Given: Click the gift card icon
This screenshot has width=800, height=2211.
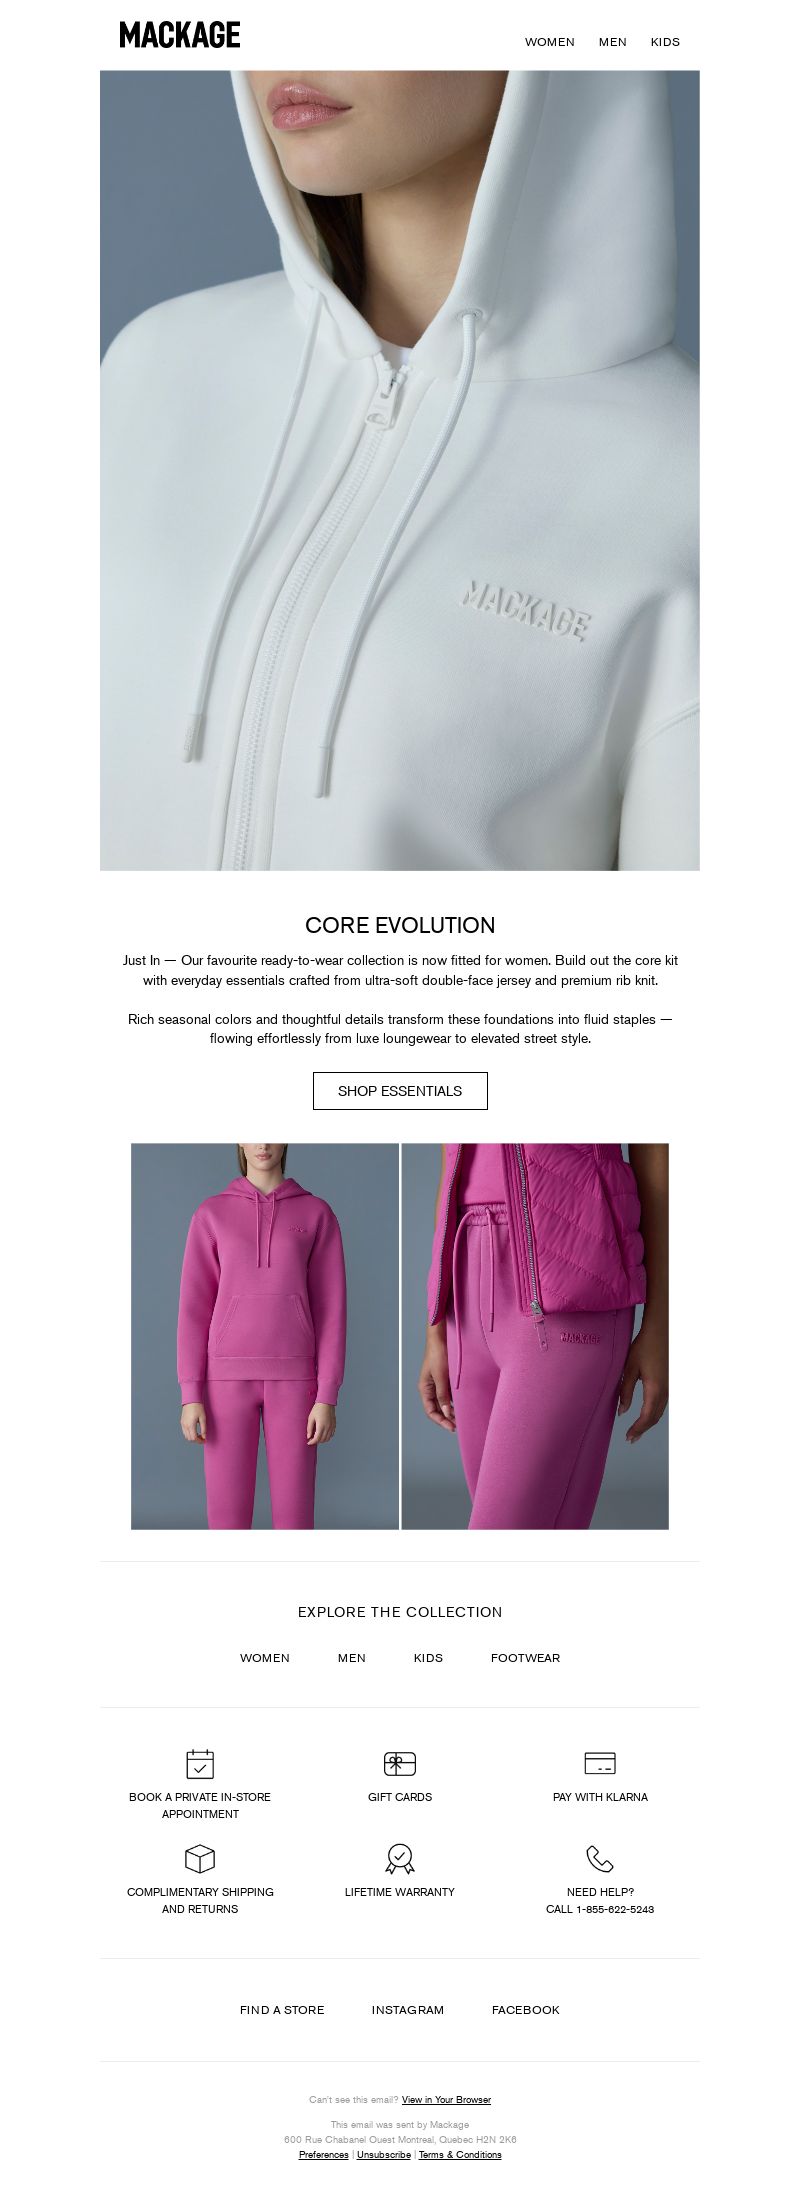Looking at the screenshot, I should pos(400,1763).
